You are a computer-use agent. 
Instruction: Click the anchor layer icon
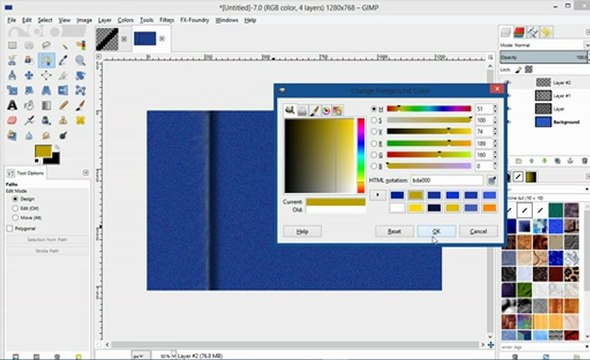point(570,161)
